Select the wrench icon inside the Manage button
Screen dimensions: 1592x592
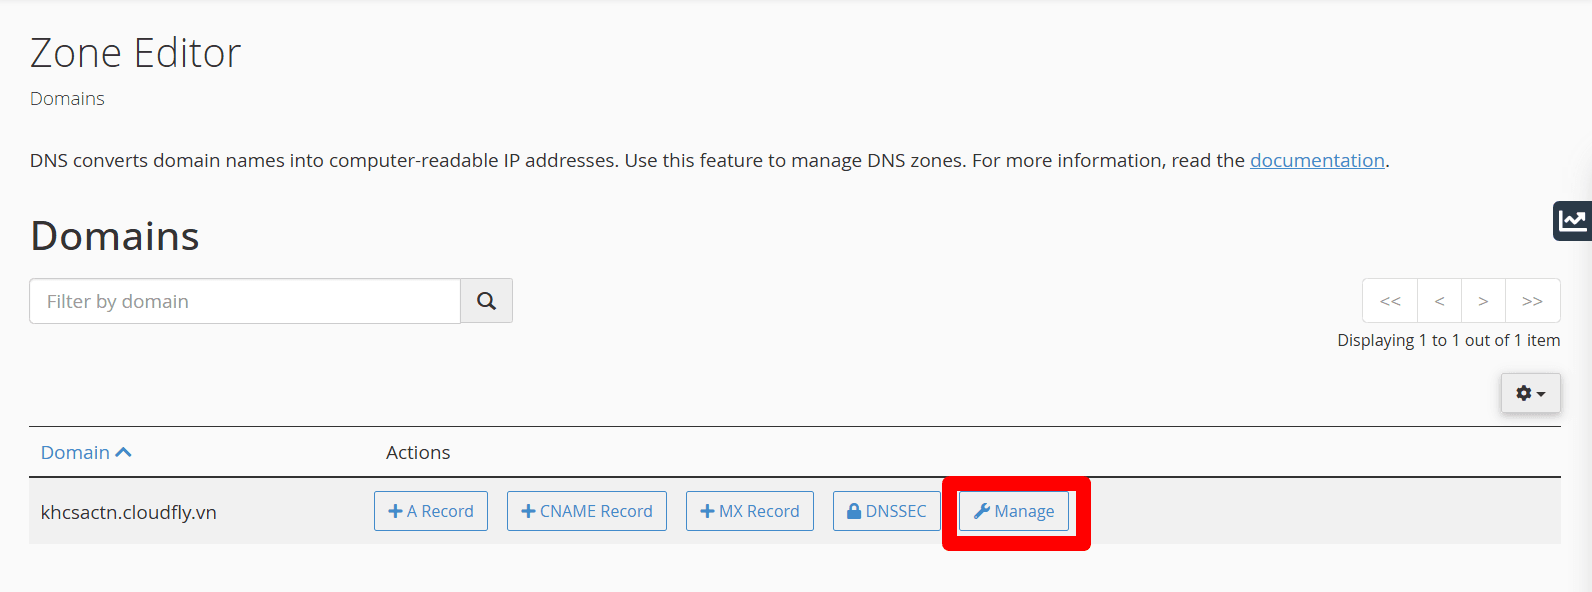click(983, 511)
